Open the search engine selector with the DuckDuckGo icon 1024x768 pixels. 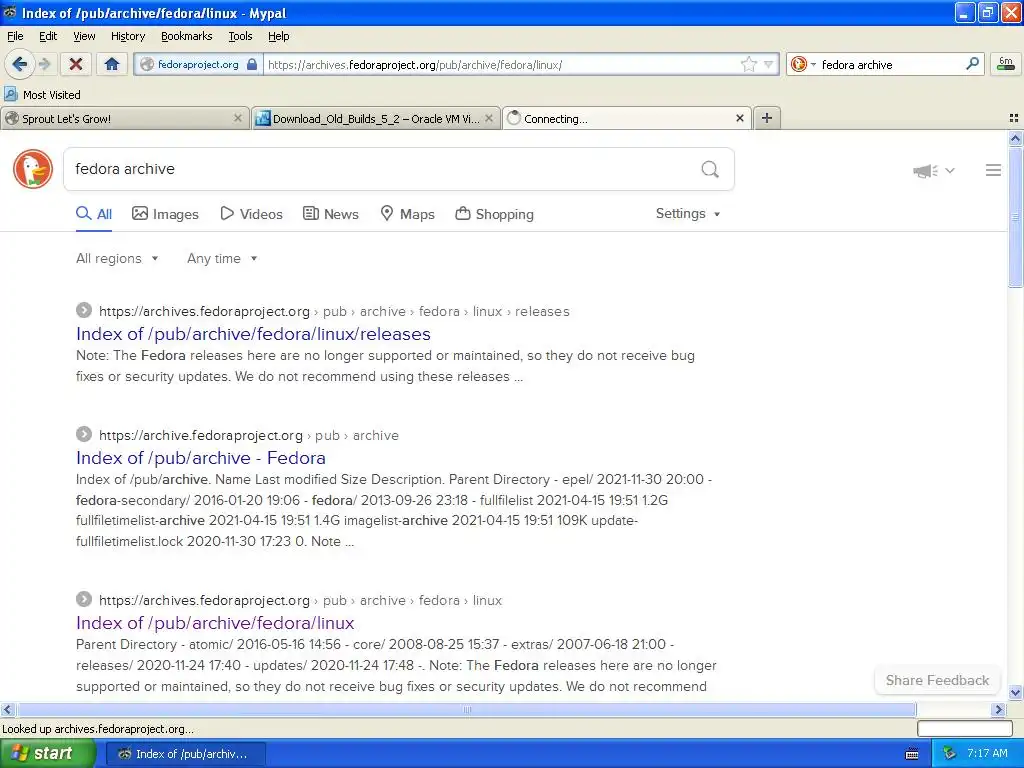click(803, 65)
